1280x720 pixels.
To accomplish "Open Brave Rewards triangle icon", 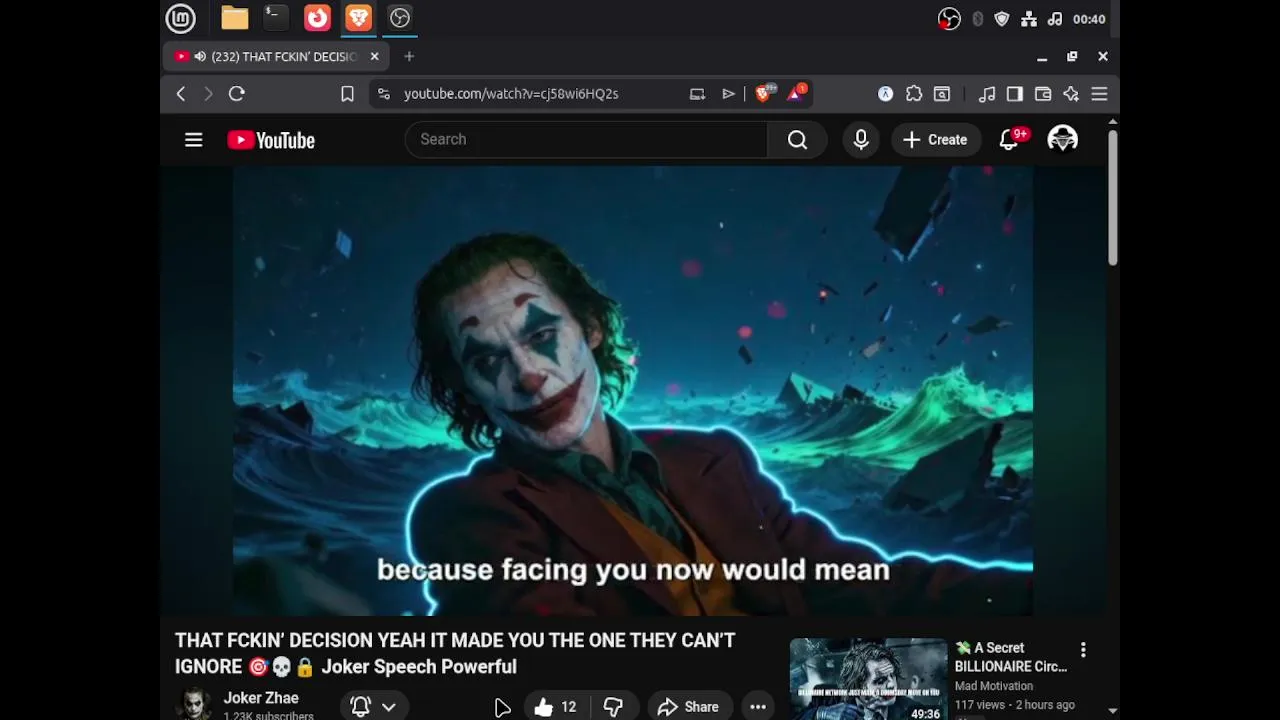I will pyautogui.click(x=796, y=93).
